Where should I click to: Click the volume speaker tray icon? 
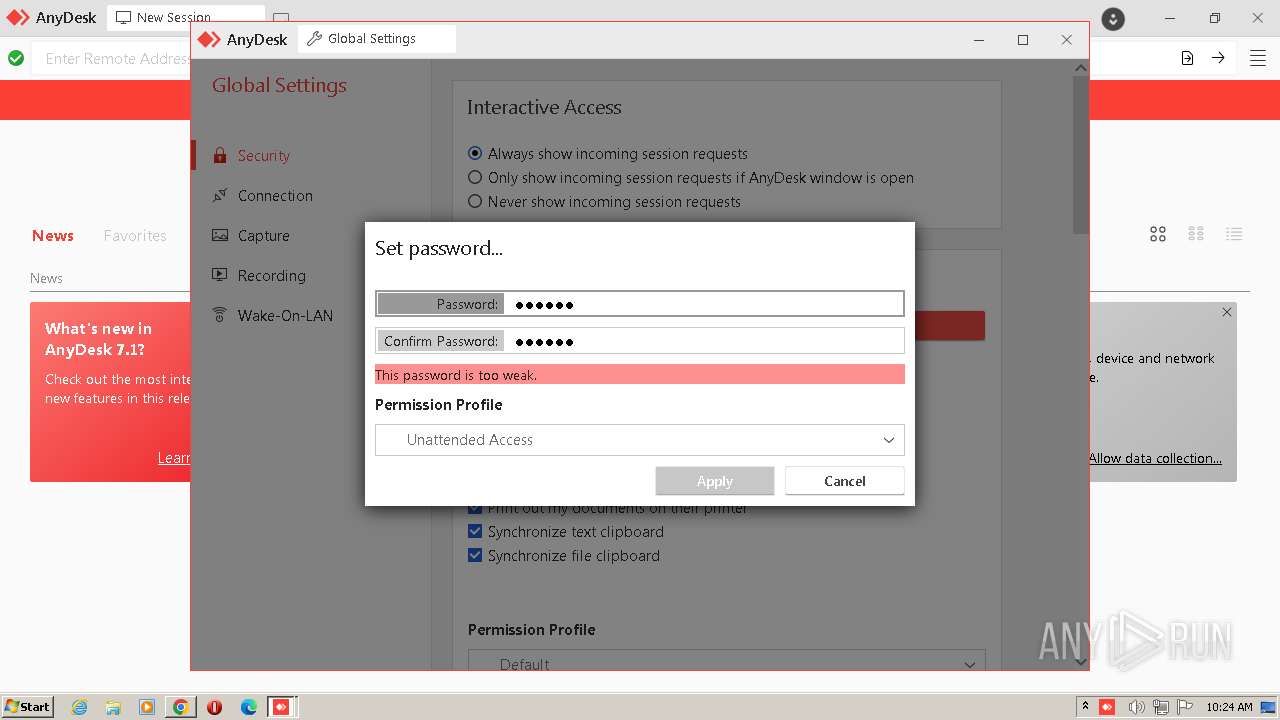(x=1136, y=707)
